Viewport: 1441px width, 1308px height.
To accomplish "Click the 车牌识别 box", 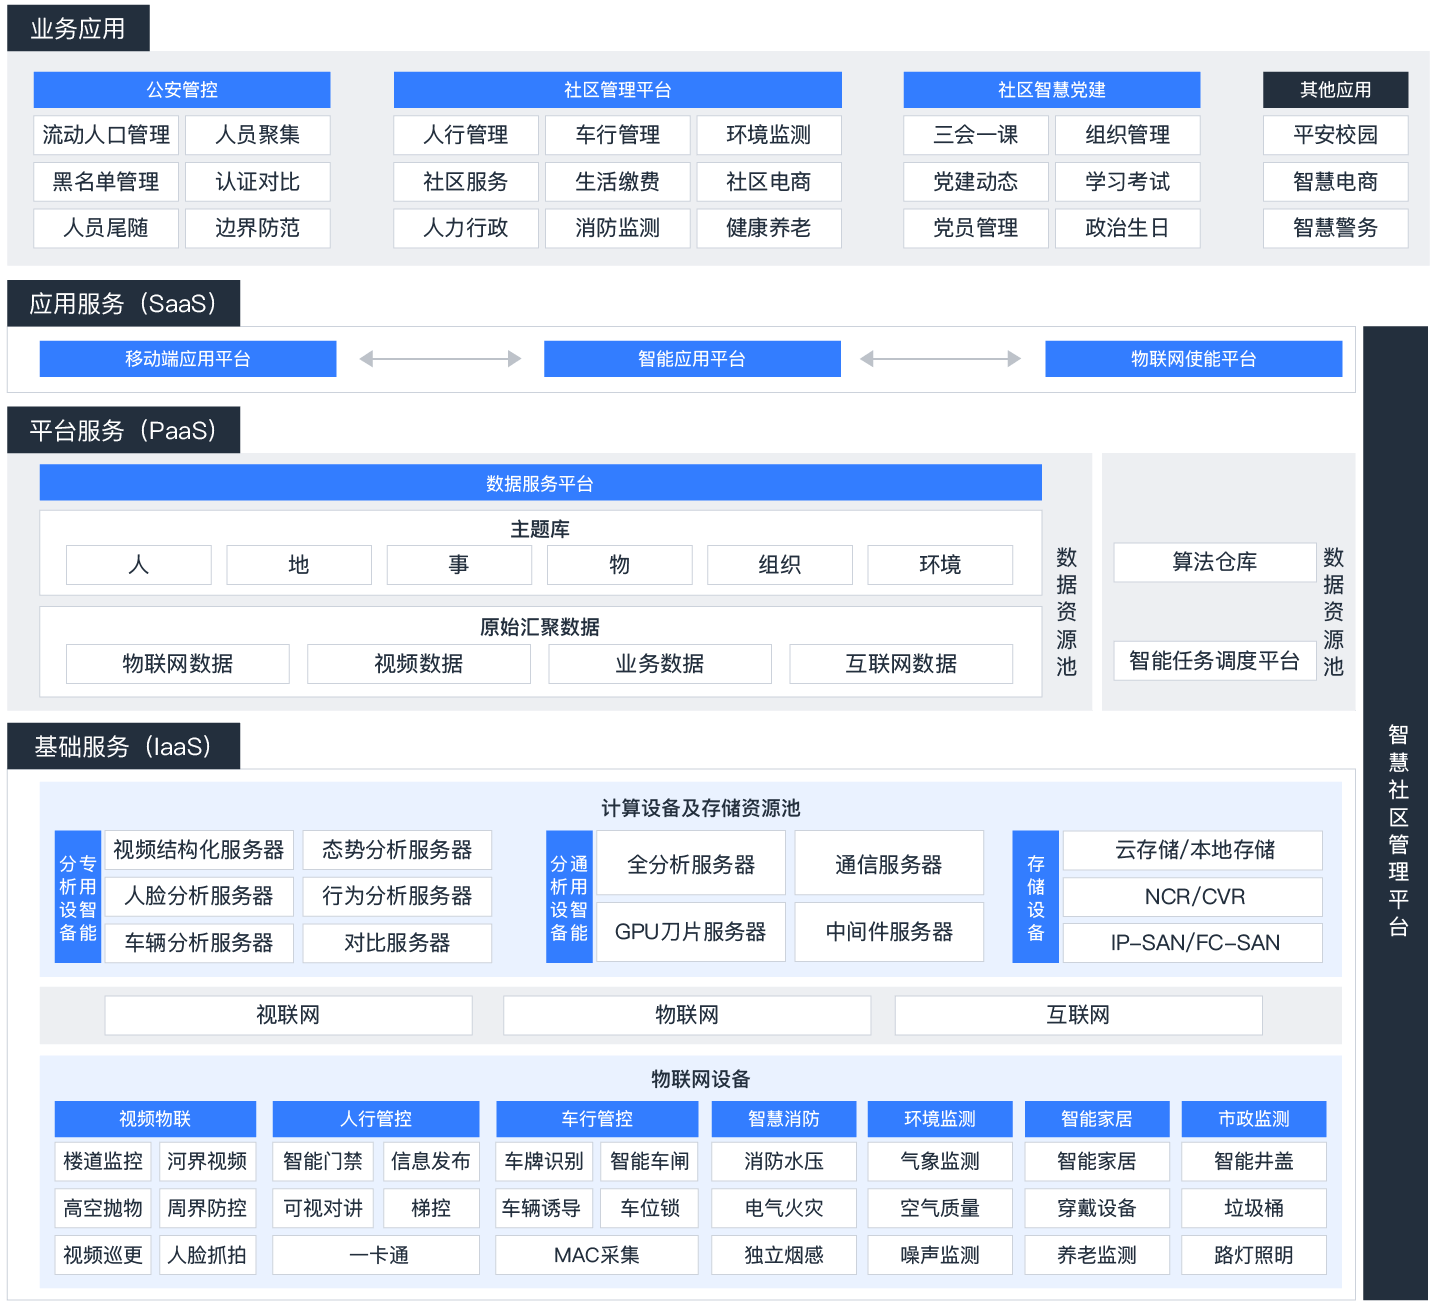I will tap(544, 1161).
